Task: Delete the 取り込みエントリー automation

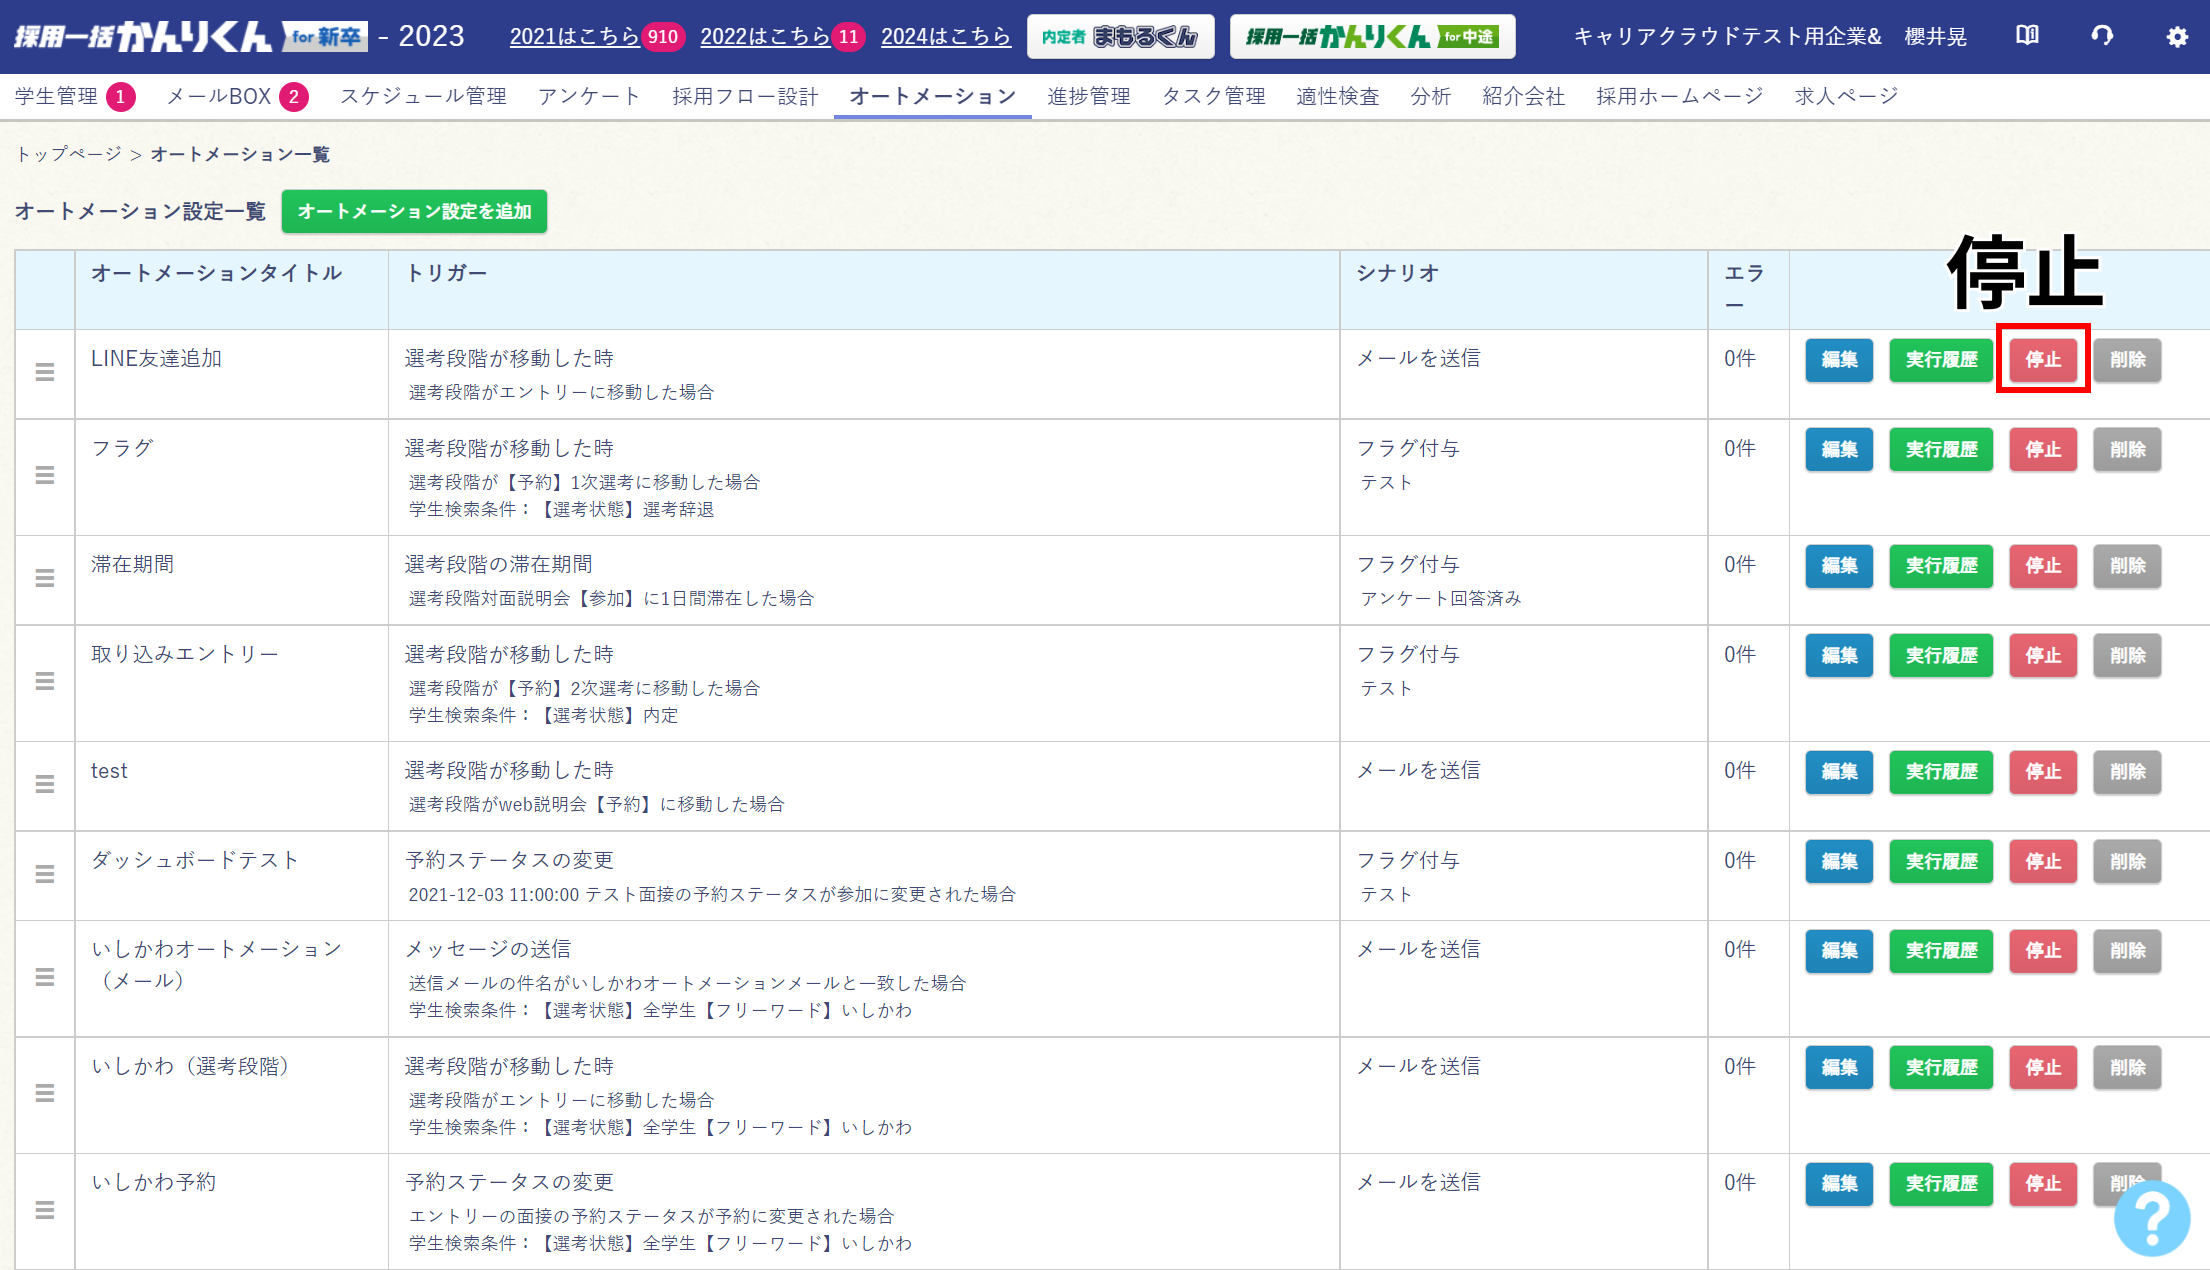Action: coord(2127,656)
